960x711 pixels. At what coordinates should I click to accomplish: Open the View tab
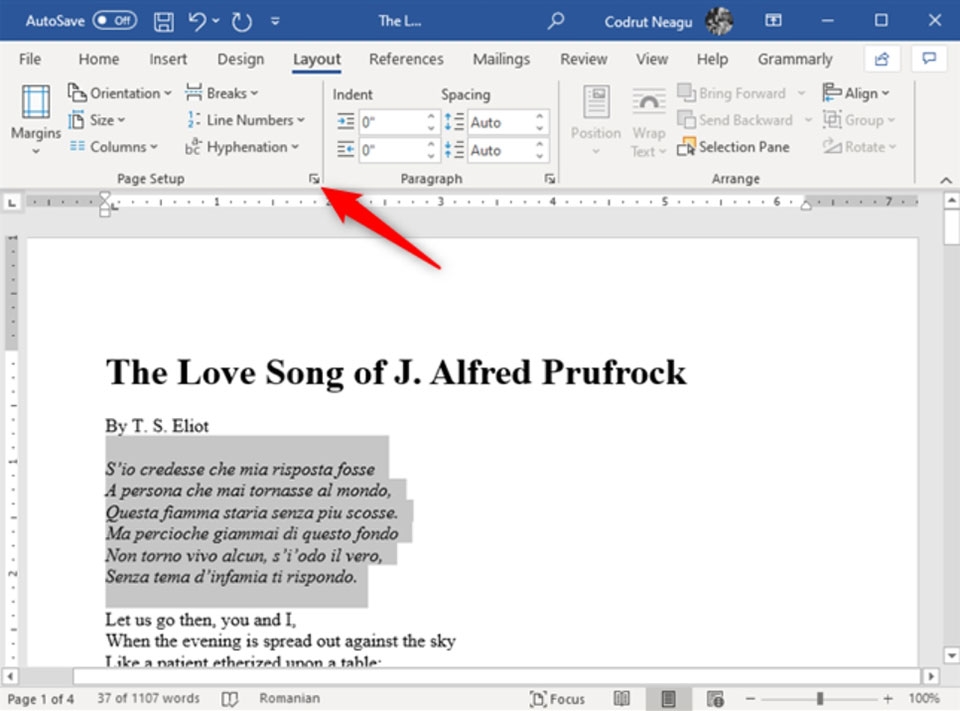(x=651, y=59)
